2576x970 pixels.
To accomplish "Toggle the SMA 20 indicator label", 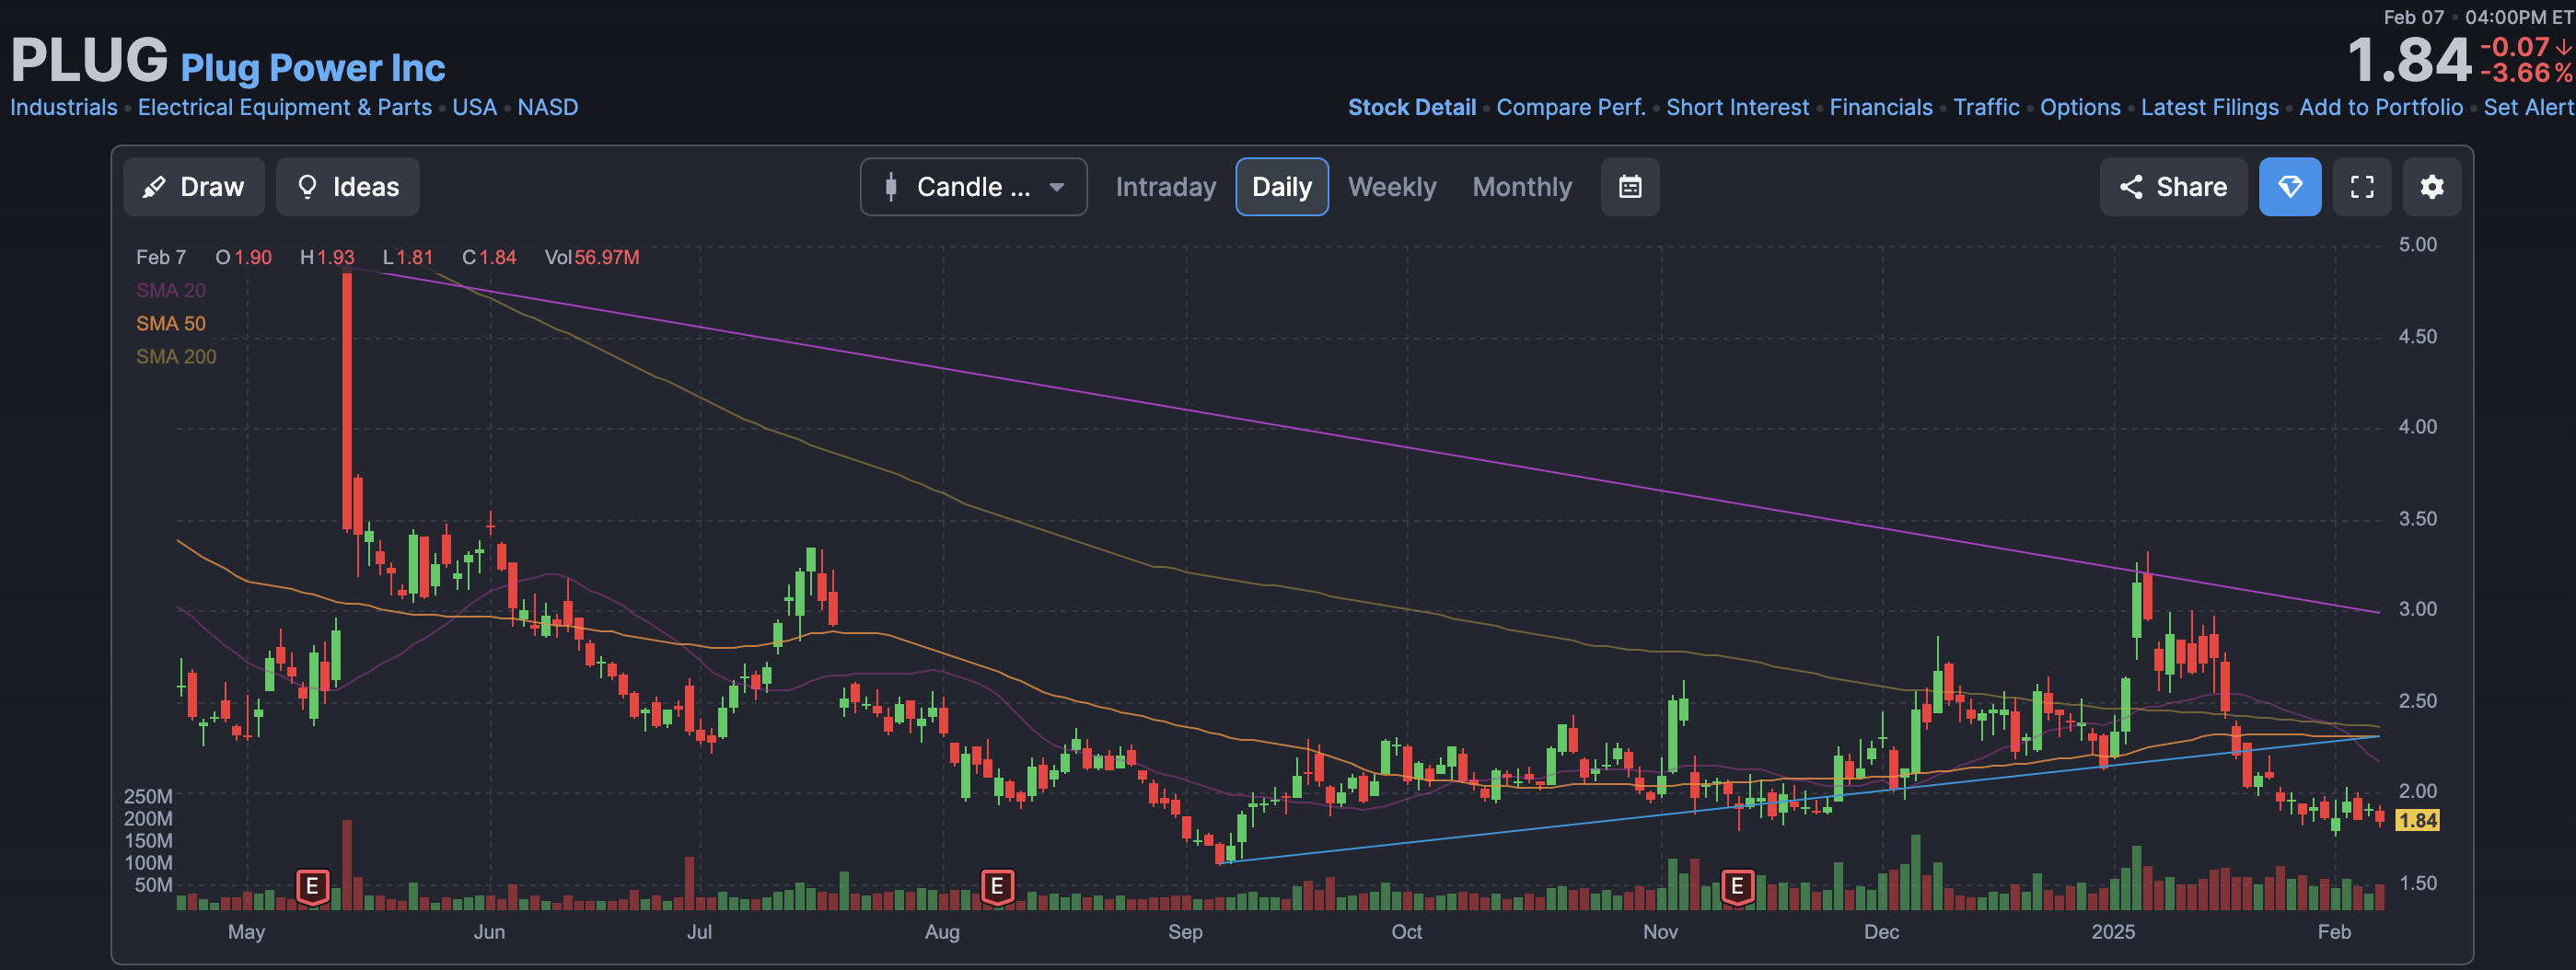I will tap(170, 290).
